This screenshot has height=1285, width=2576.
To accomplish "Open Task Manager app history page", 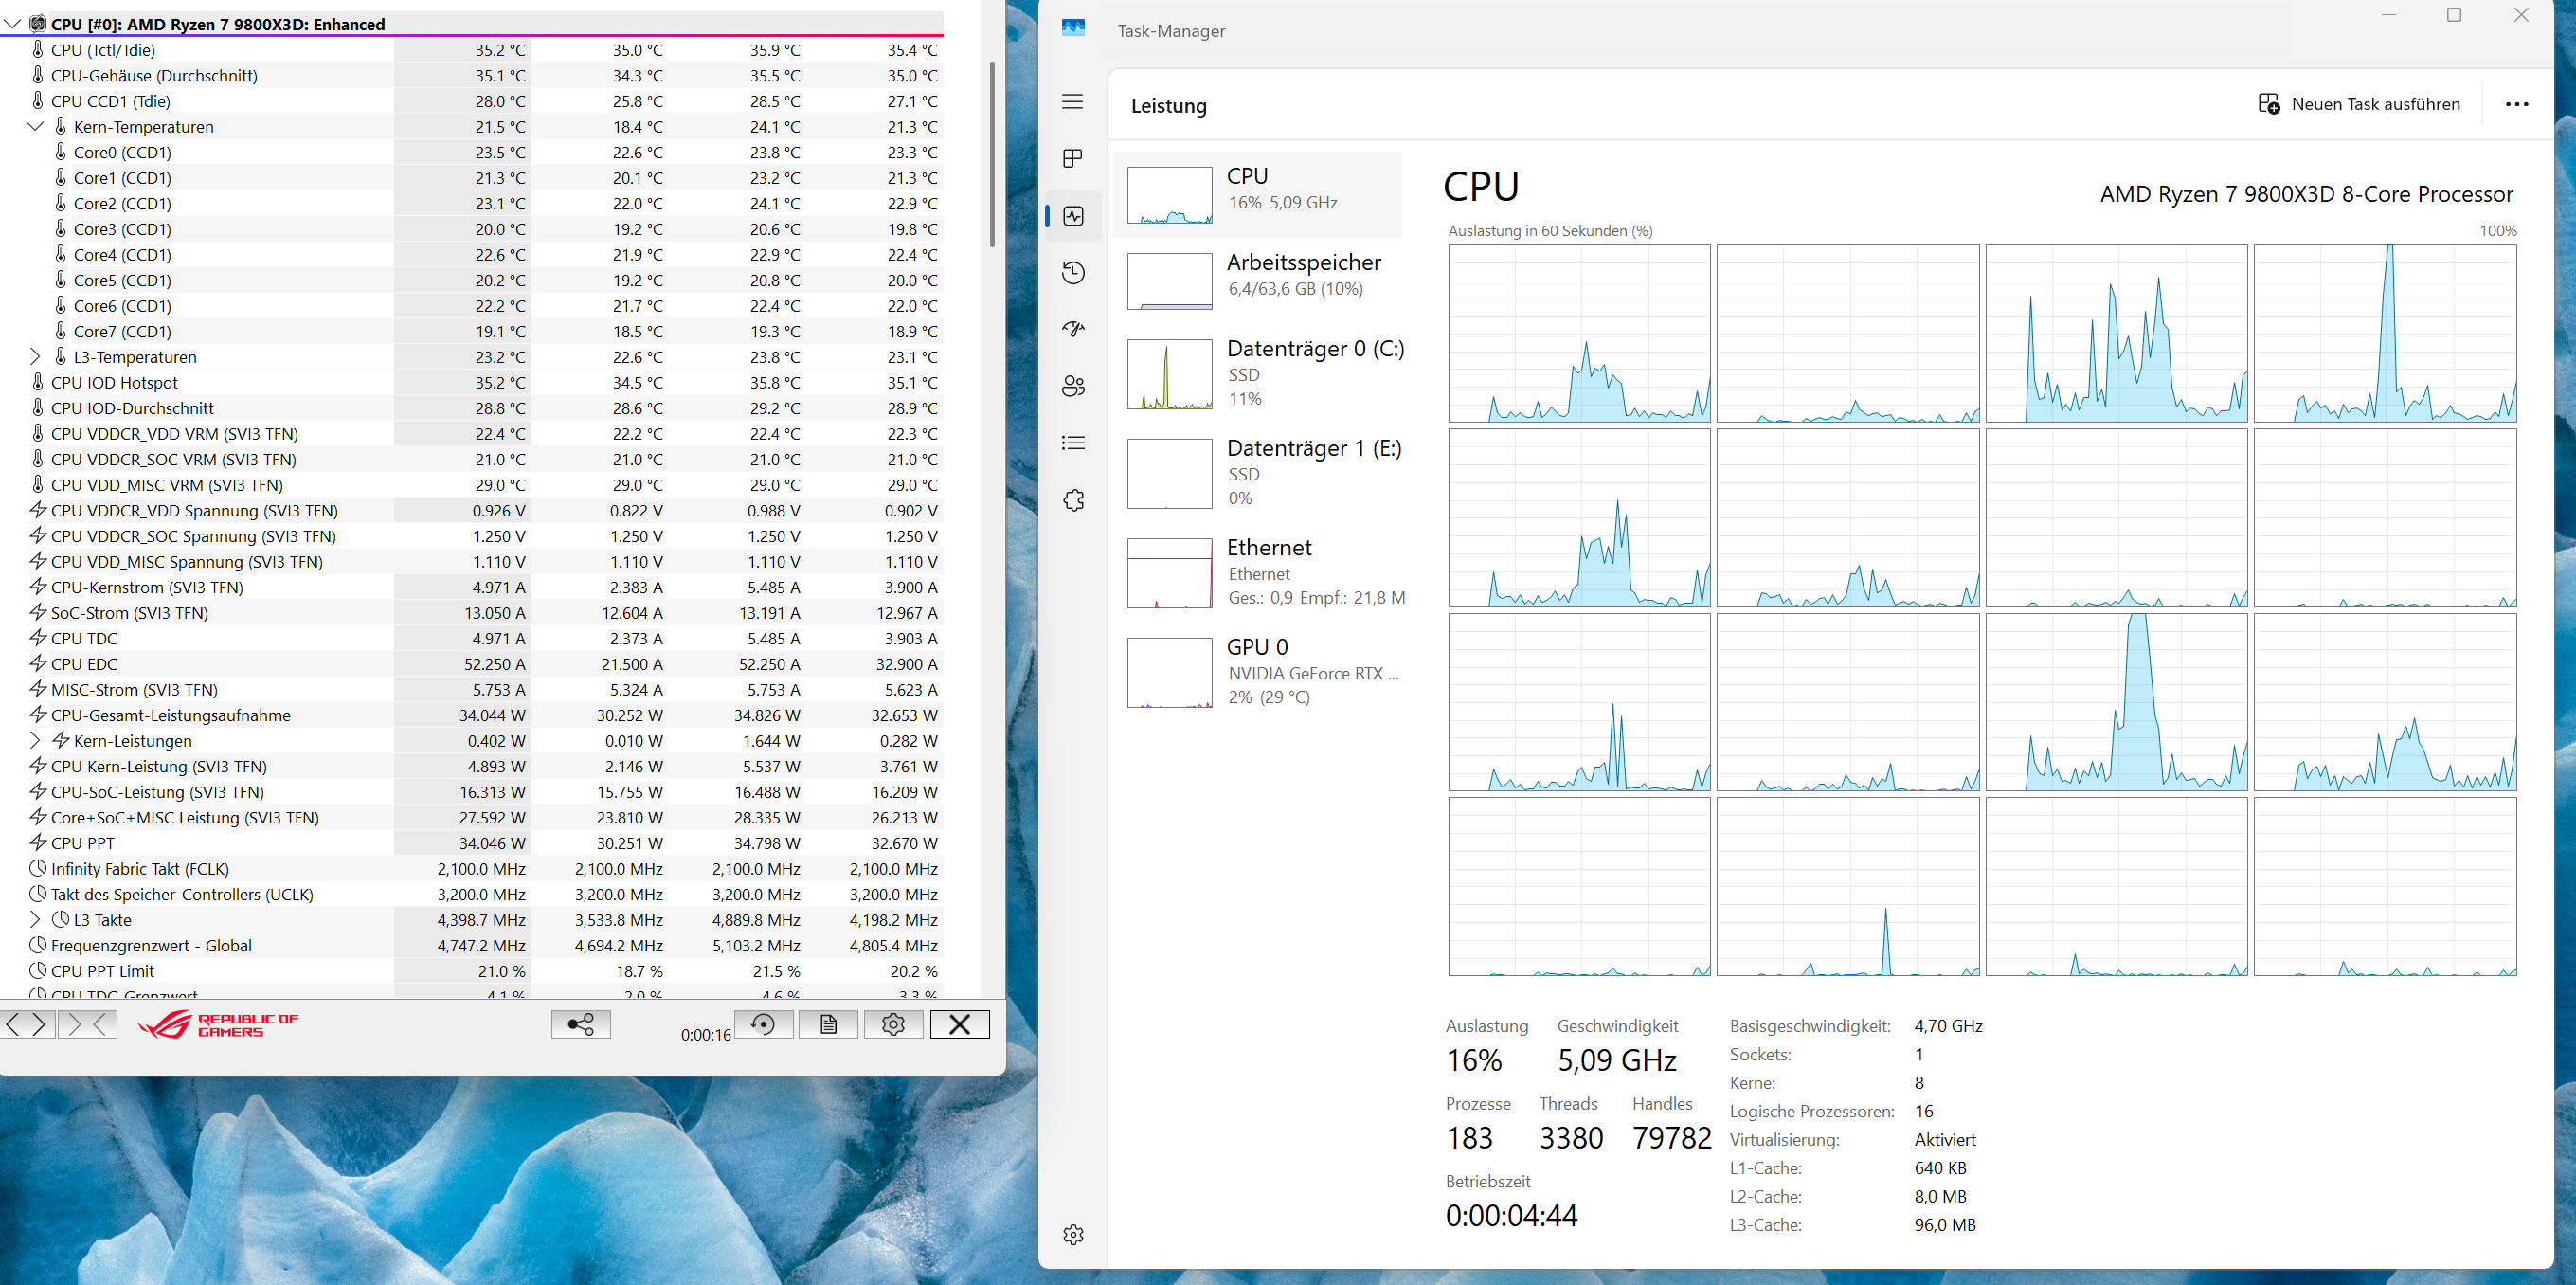I will tap(1073, 273).
